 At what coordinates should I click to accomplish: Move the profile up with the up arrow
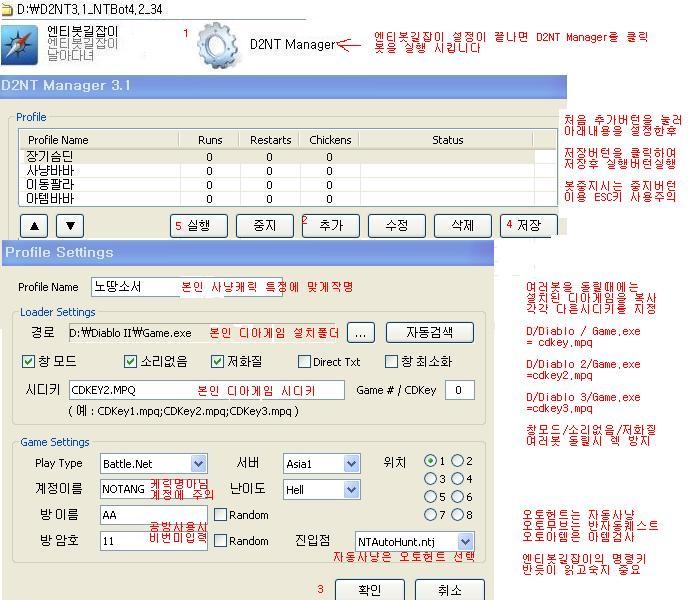34,226
